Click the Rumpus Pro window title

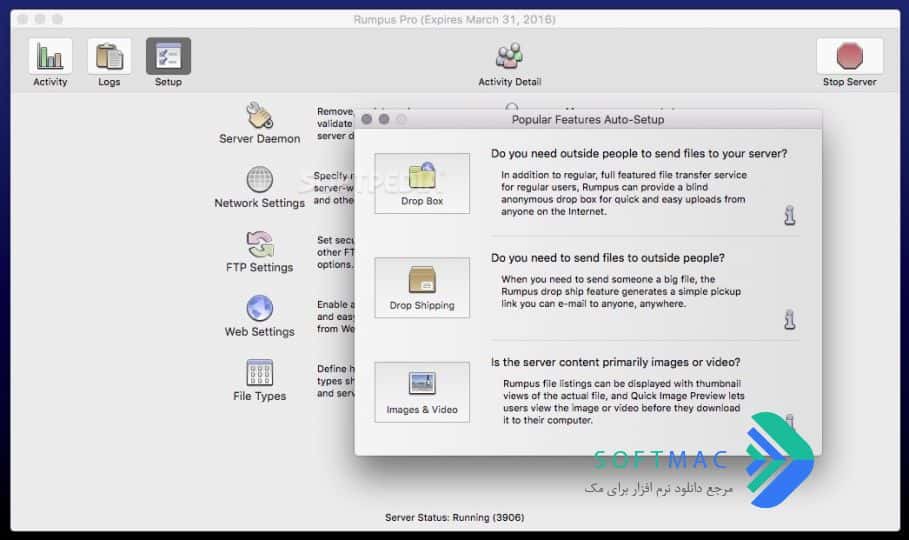coord(454,20)
